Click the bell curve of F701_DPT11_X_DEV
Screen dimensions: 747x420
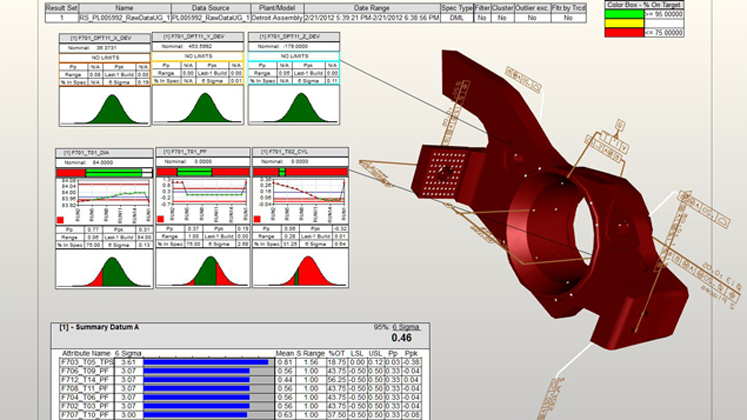coord(112,109)
